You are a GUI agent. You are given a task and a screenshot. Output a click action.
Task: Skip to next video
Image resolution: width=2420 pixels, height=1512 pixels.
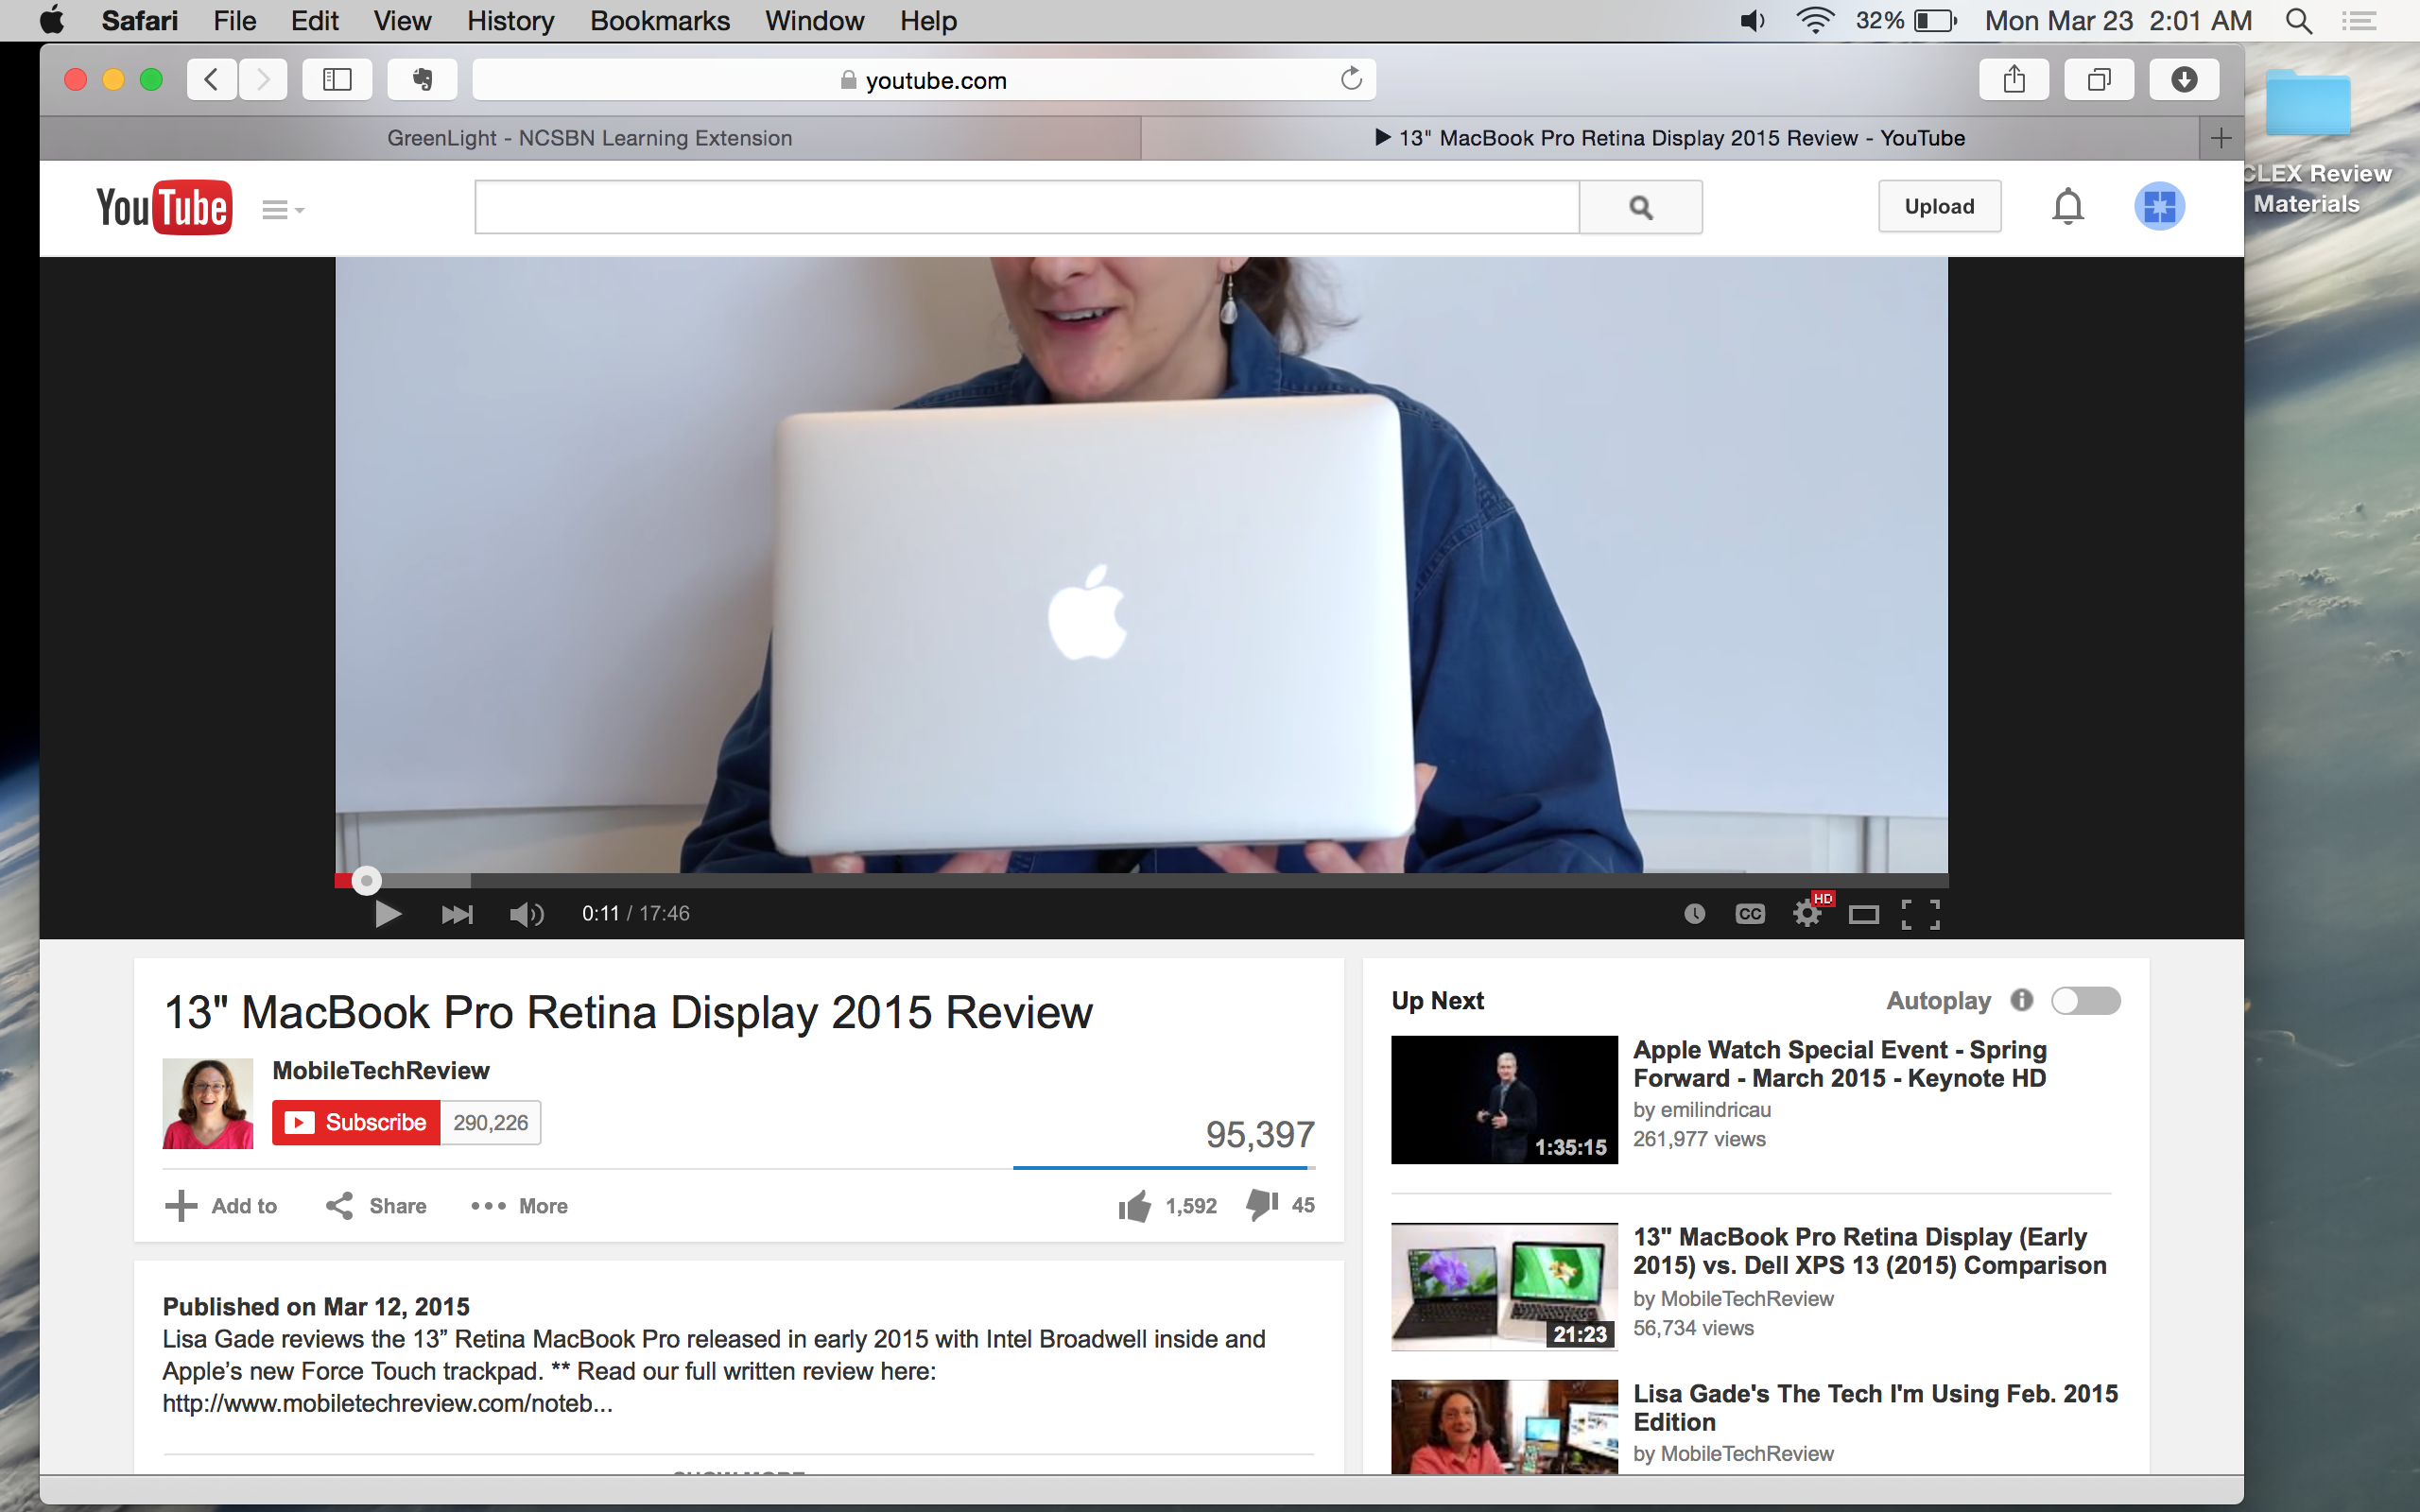click(457, 913)
